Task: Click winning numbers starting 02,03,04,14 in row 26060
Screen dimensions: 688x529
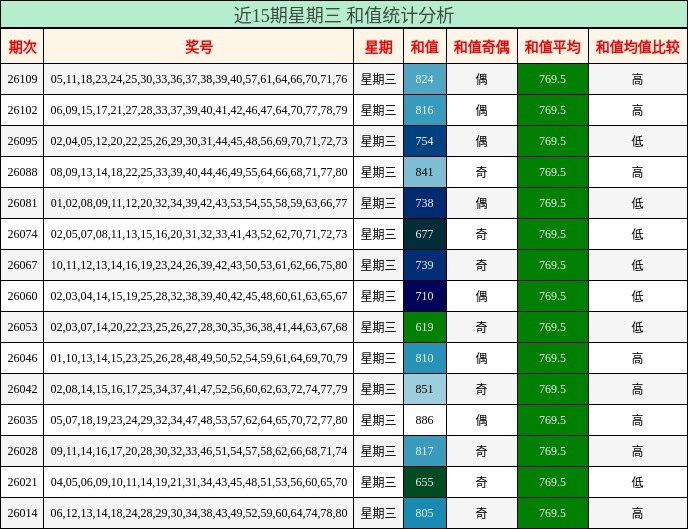Action: (x=199, y=296)
